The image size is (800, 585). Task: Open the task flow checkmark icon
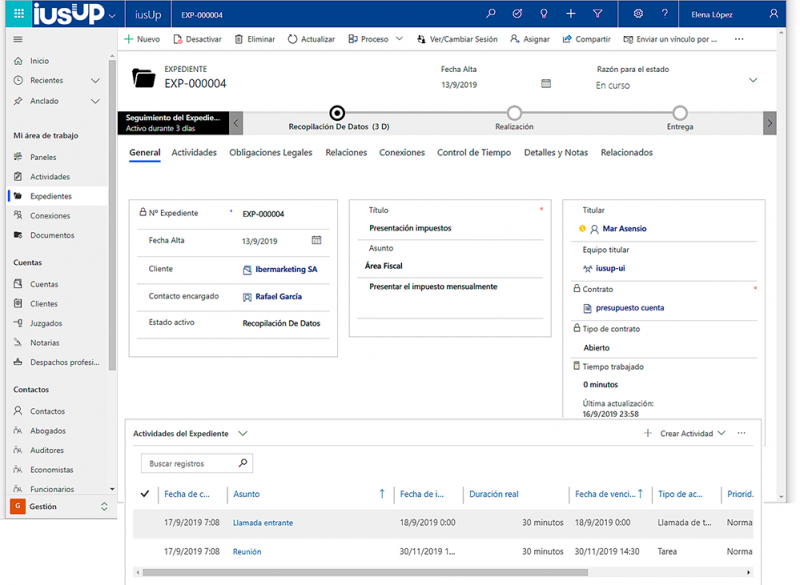tap(517, 14)
